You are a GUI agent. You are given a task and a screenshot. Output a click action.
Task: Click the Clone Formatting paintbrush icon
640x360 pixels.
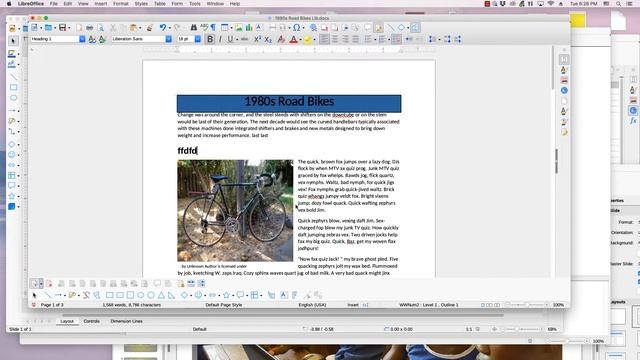[x=150, y=27]
